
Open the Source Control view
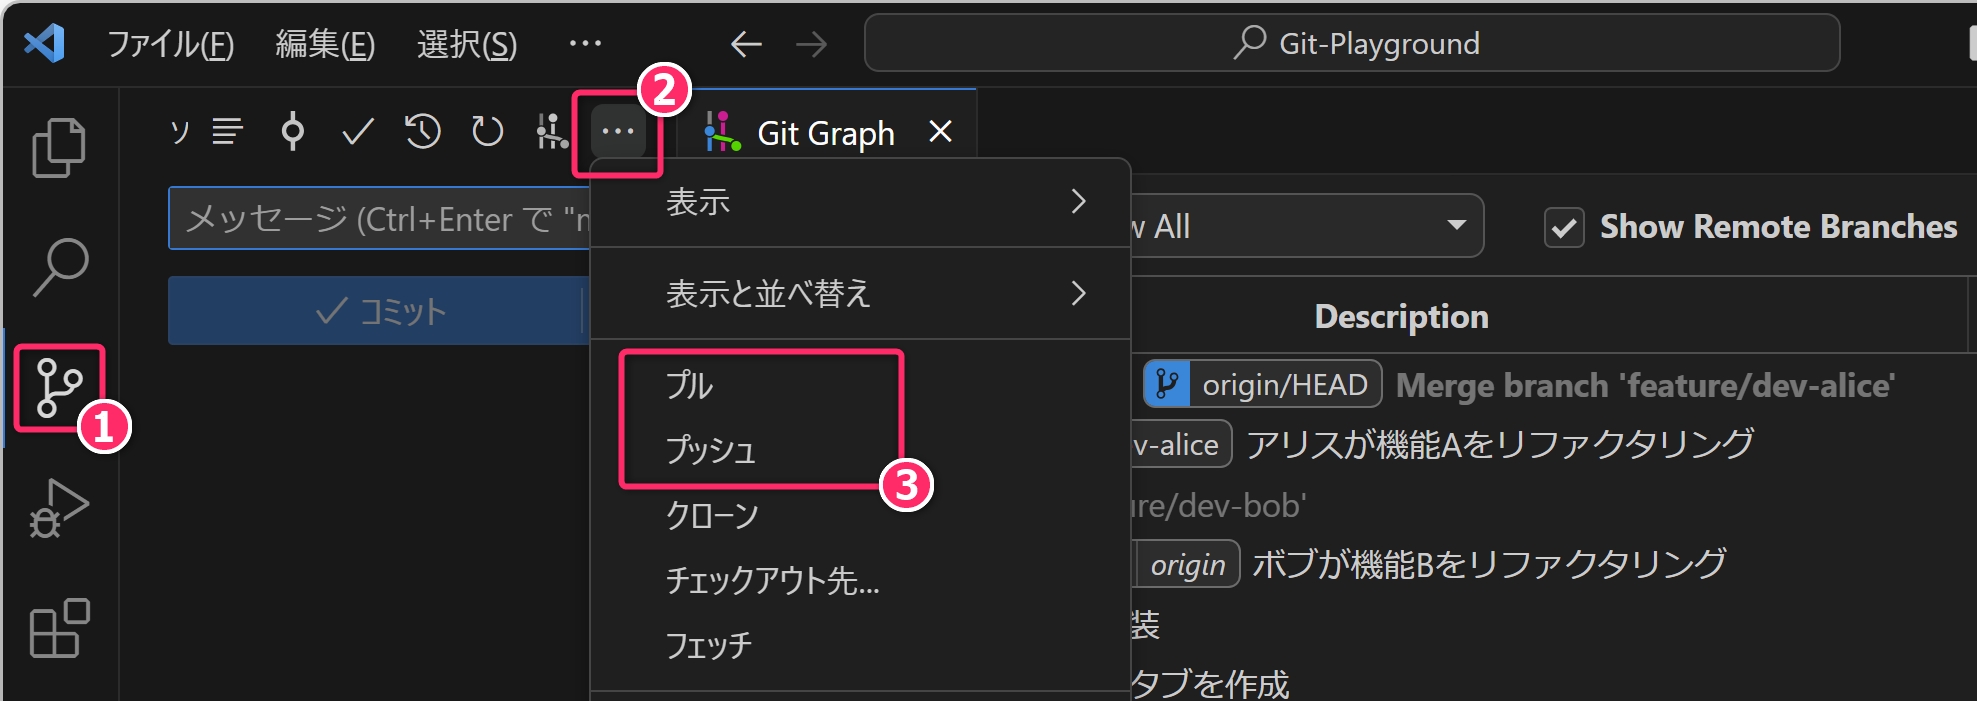(59, 388)
